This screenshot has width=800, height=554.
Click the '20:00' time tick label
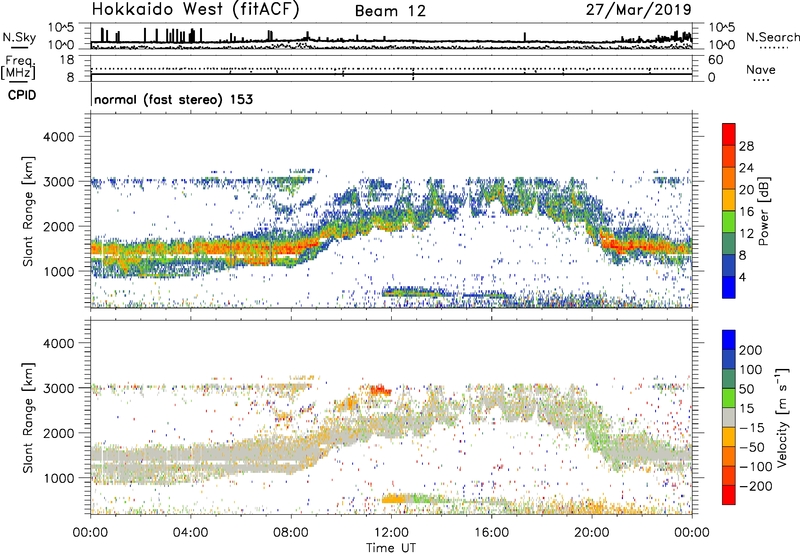click(x=592, y=533)
